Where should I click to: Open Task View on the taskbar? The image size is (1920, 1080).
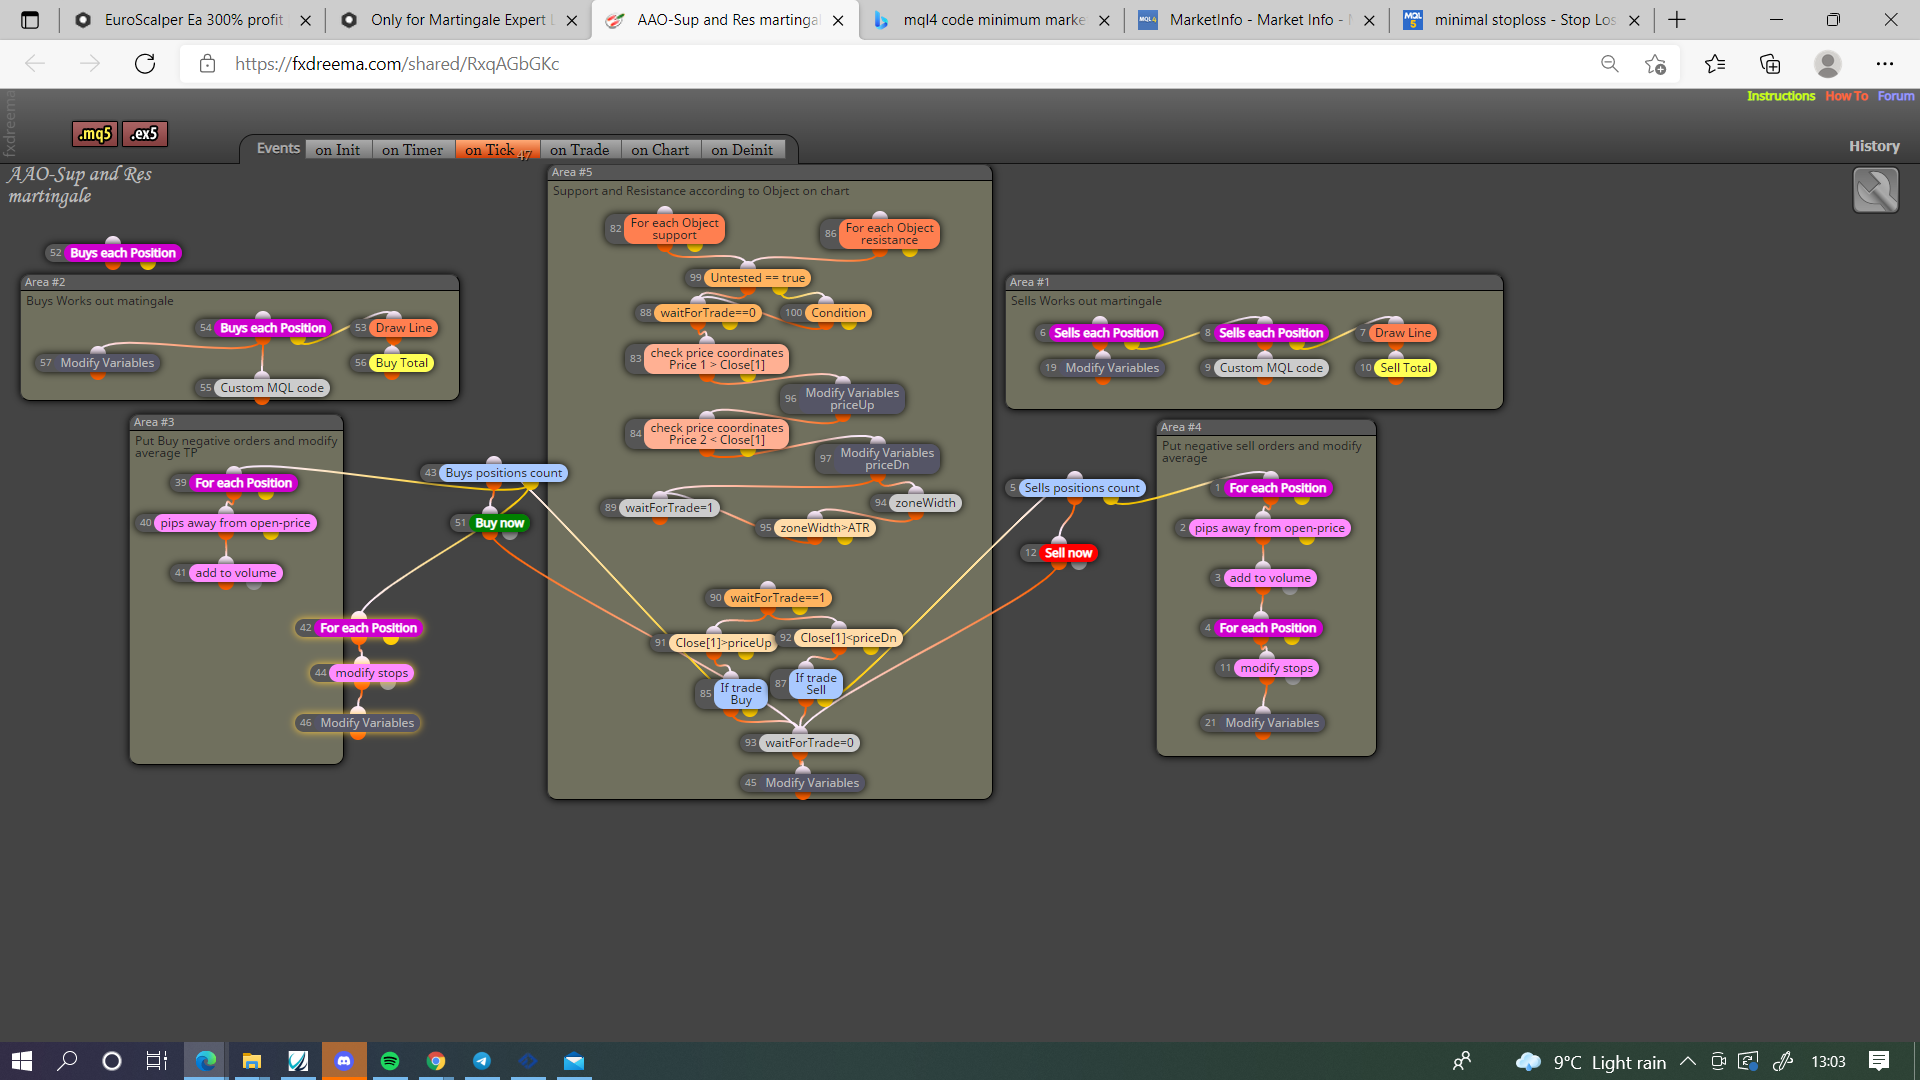click(x=157, y=1061)
